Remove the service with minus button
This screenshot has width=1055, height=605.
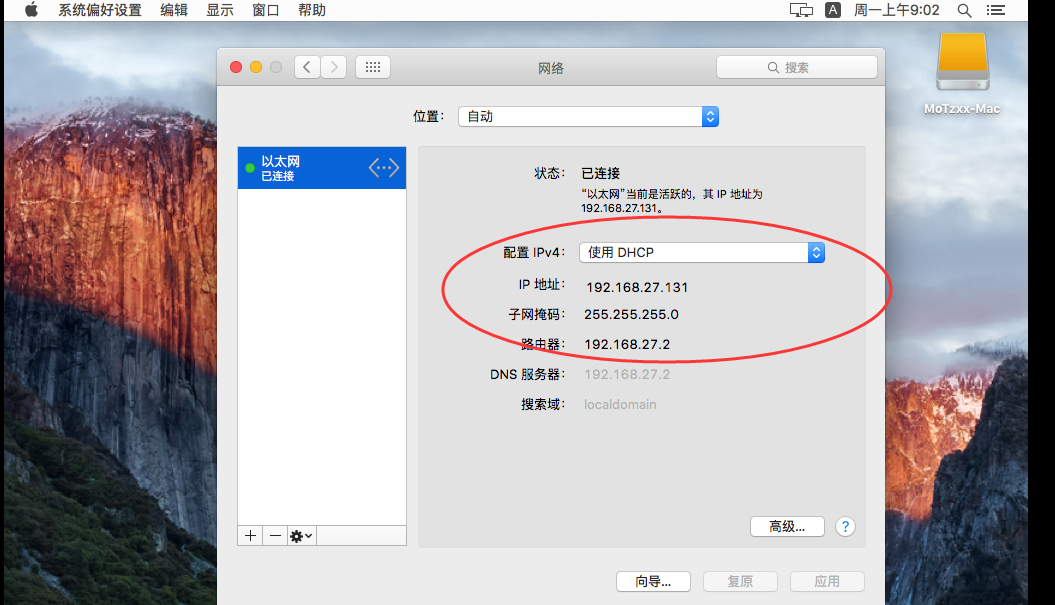coord(275,536)
